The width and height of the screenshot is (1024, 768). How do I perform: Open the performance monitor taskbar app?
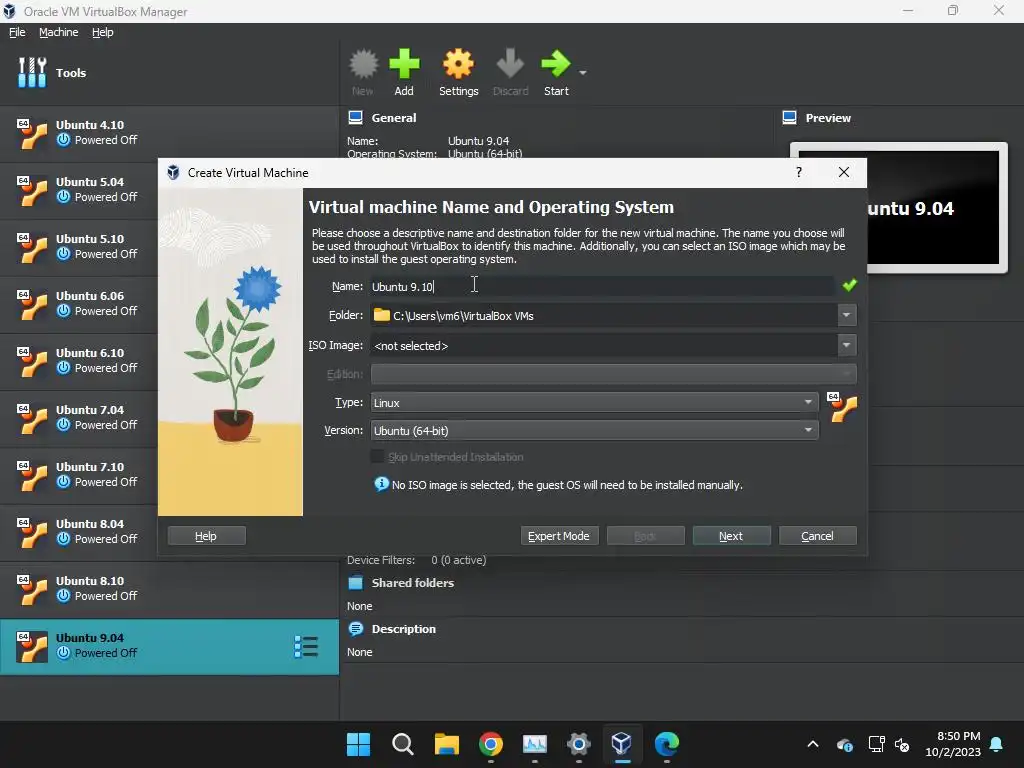pos(534,744)
